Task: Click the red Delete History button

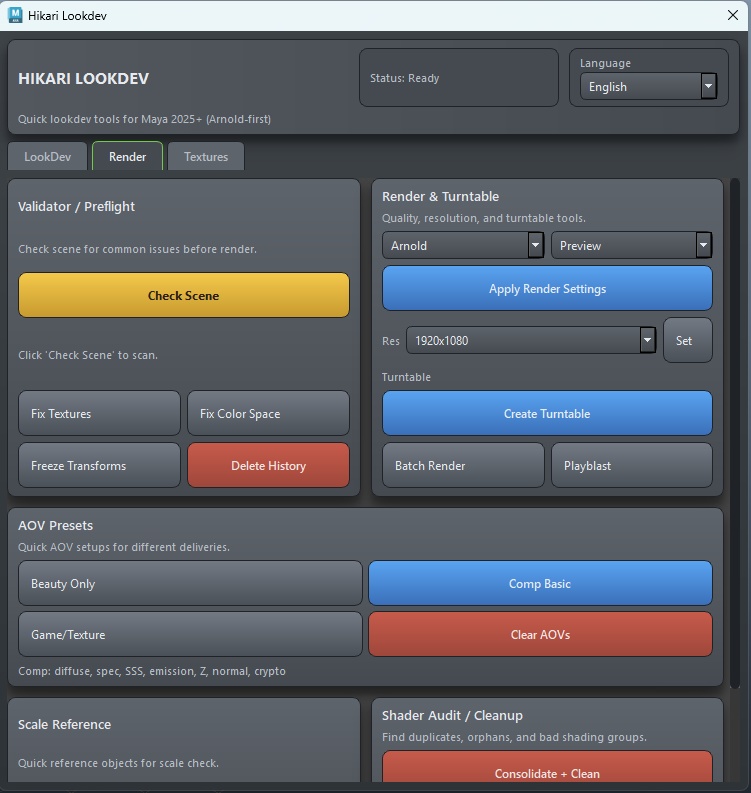Action: click(x=268, y=465)
